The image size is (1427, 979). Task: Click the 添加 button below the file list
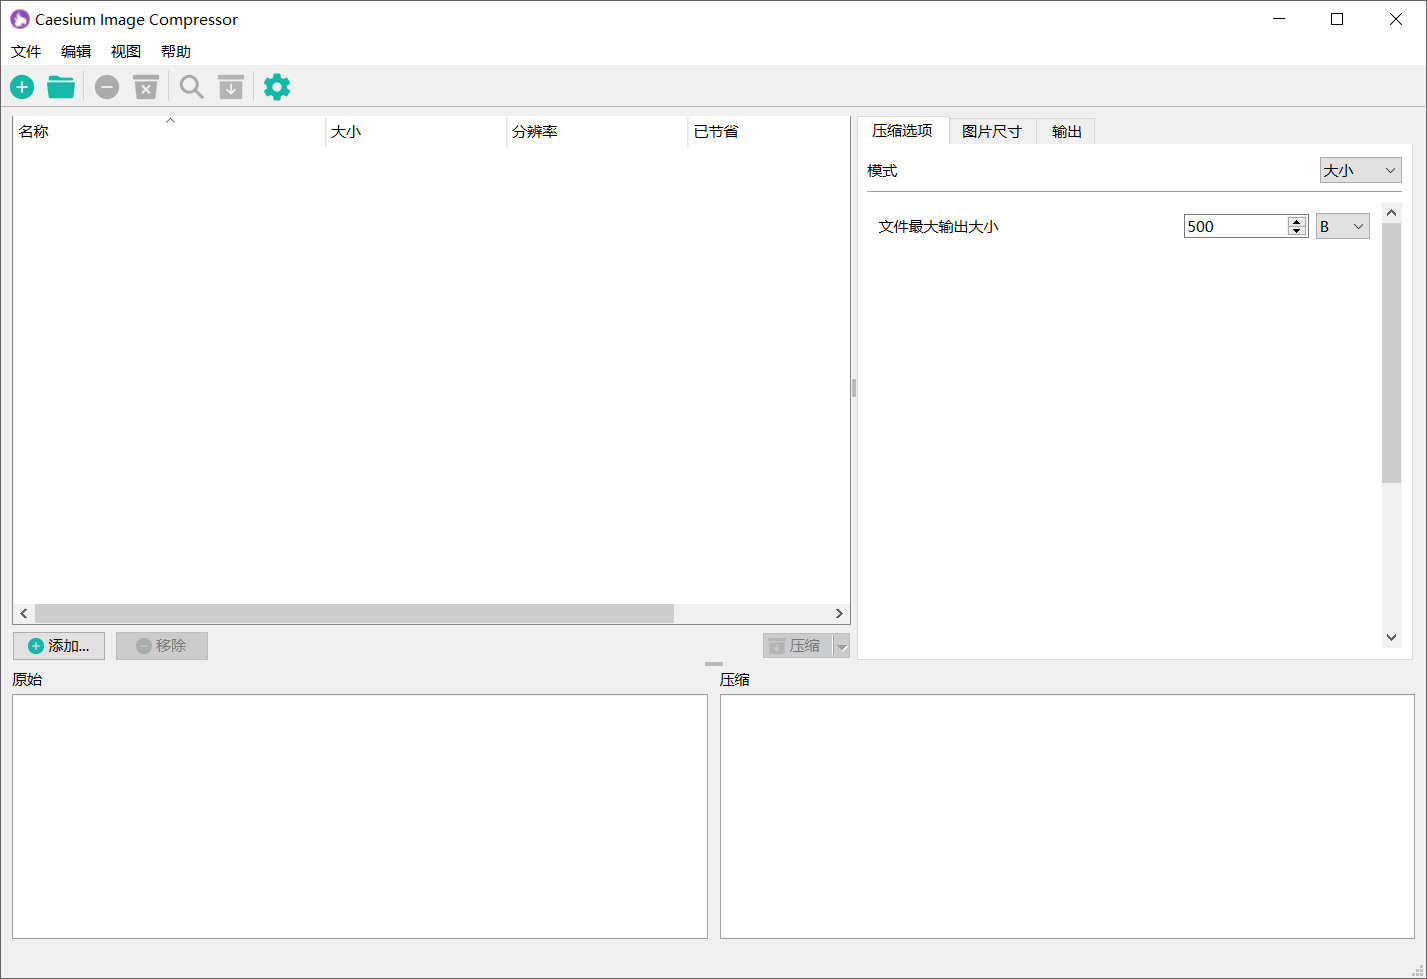click(58, 645)
